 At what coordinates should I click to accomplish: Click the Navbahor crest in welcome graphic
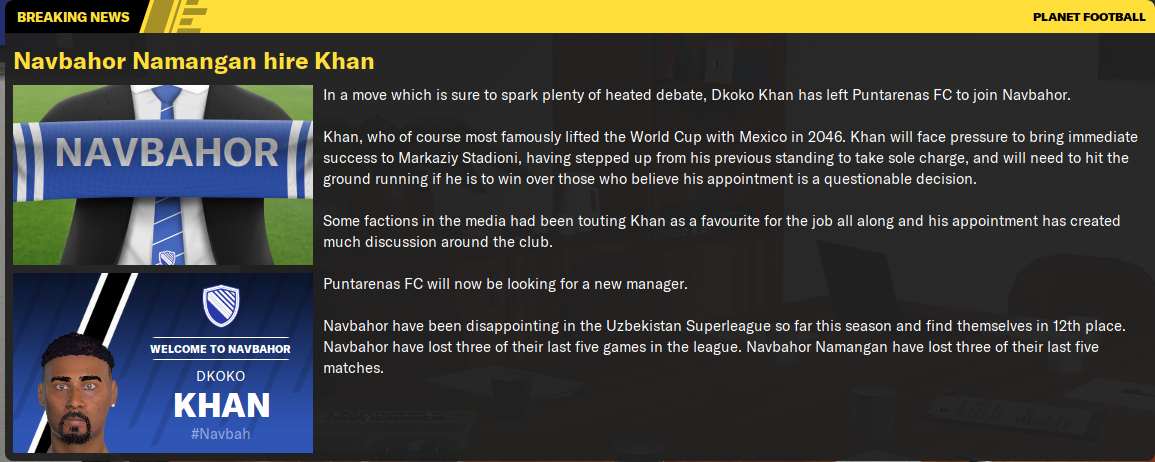coord(220,307)
